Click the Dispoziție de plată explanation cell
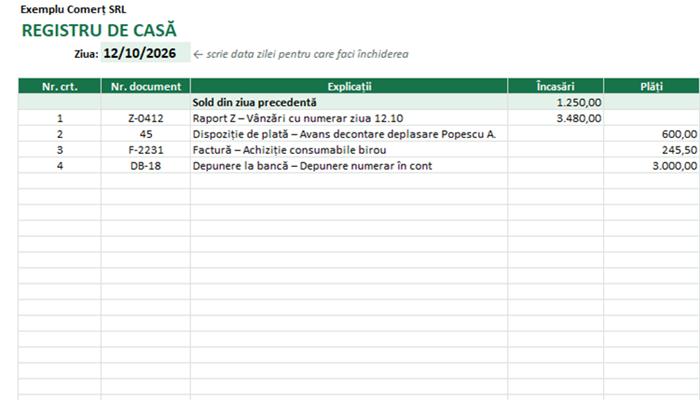This screenshot has width=700, height=400. (349, 134)
